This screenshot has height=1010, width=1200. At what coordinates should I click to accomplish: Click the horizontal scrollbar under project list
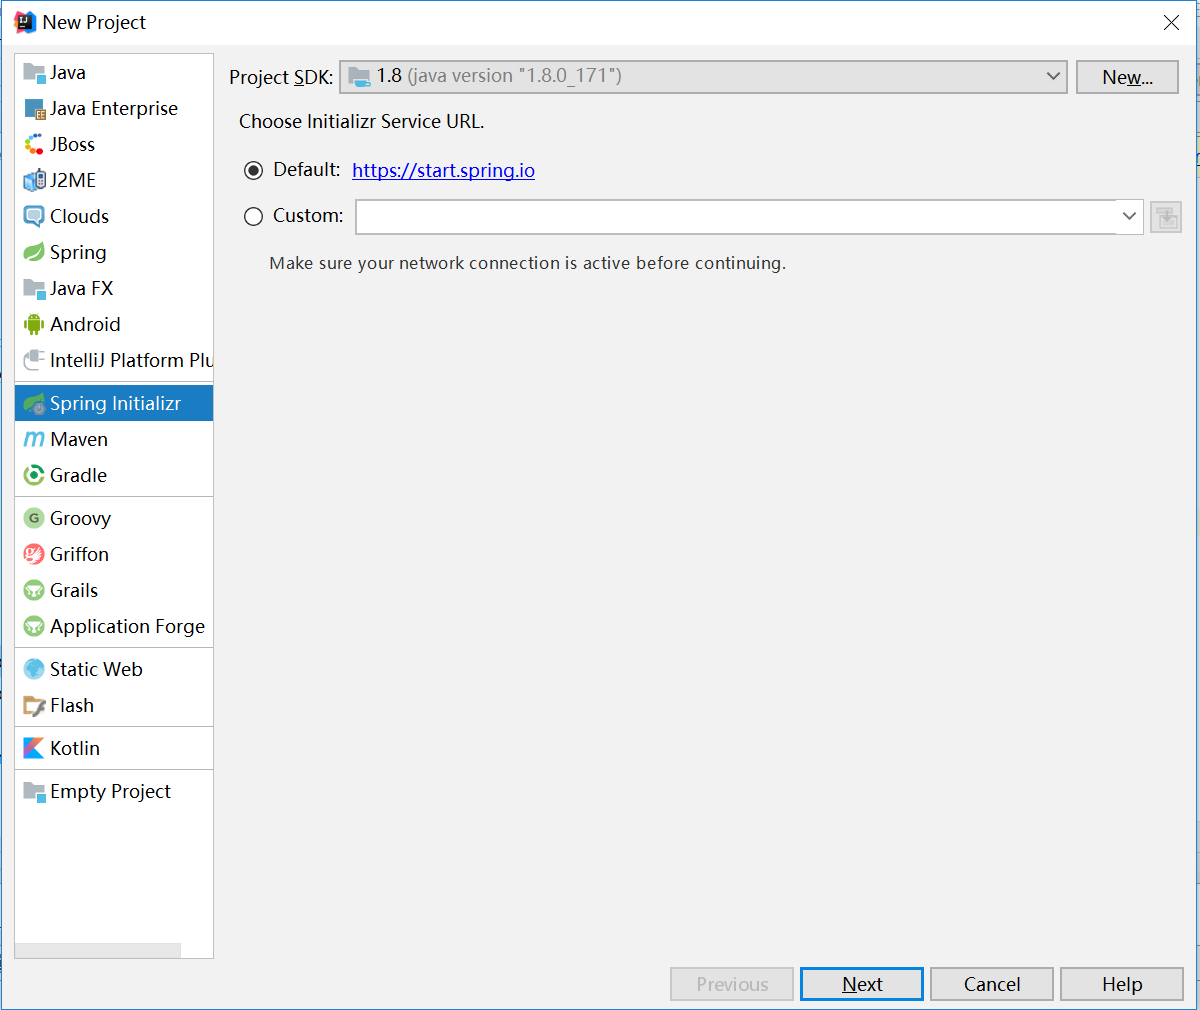tap(98, 950)
